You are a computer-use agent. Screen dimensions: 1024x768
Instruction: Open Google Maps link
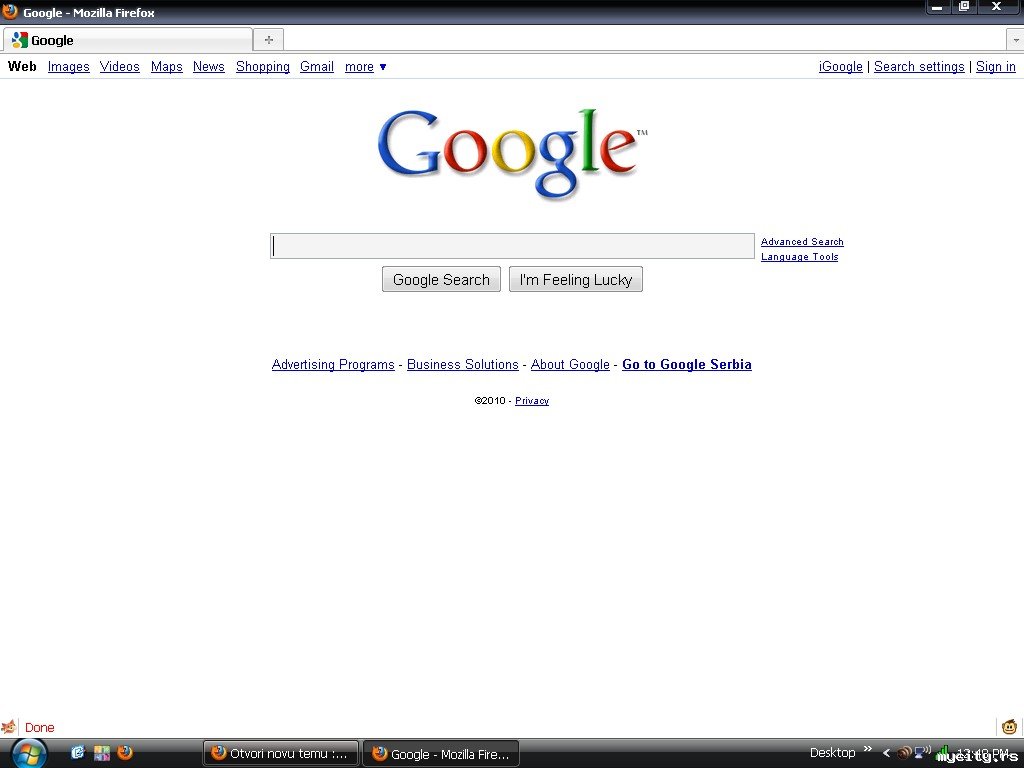pyautogui.click(x=167, y=67)
